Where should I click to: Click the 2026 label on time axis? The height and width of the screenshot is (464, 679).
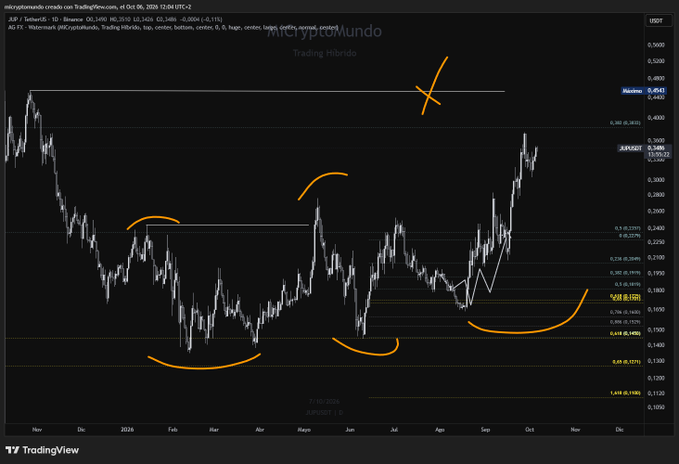click(x=127, y=430)
